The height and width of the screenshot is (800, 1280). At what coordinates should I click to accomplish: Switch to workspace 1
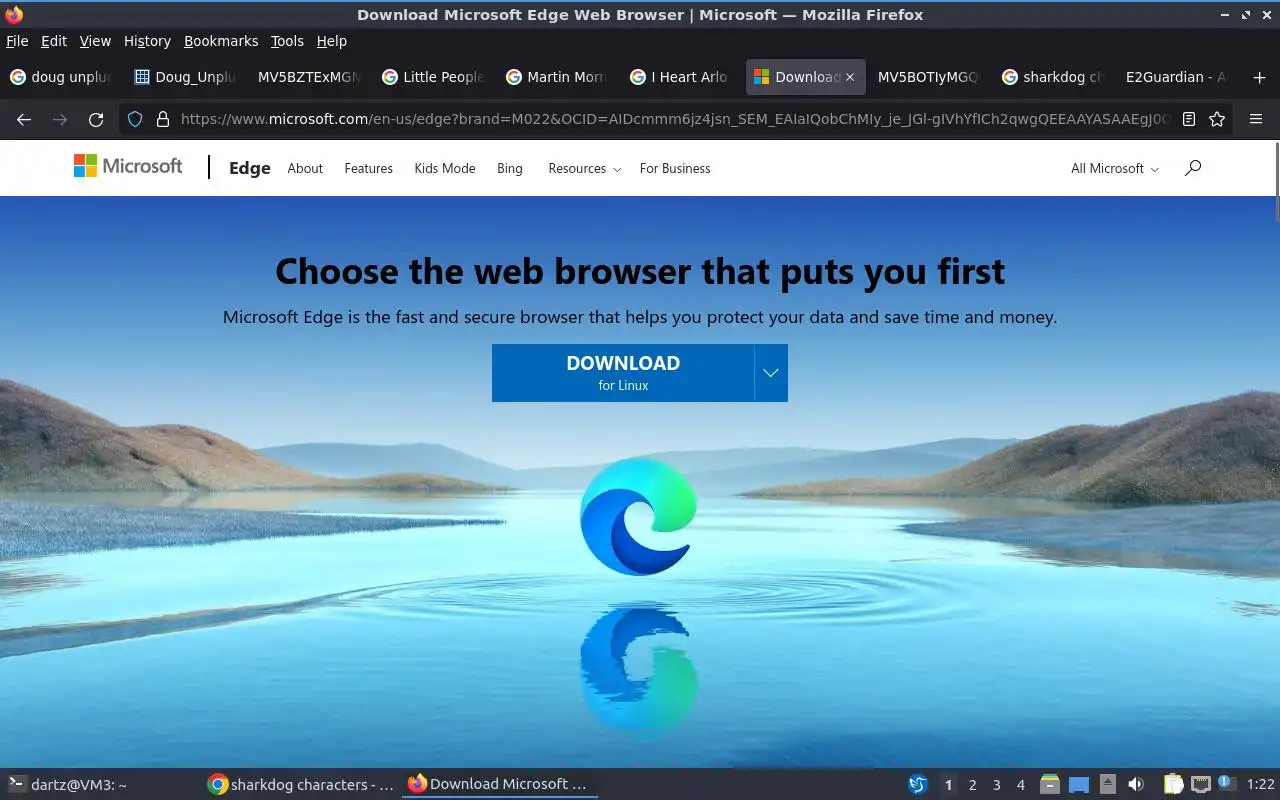[948, 785]
